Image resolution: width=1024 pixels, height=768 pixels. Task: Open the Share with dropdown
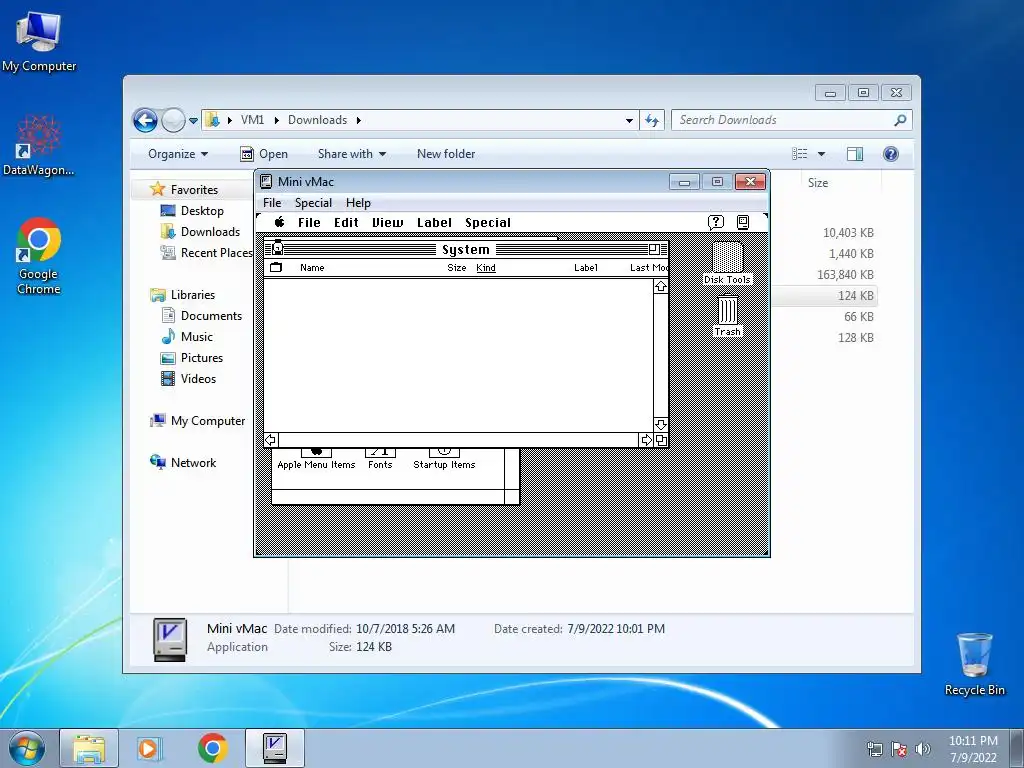[352, 154]
